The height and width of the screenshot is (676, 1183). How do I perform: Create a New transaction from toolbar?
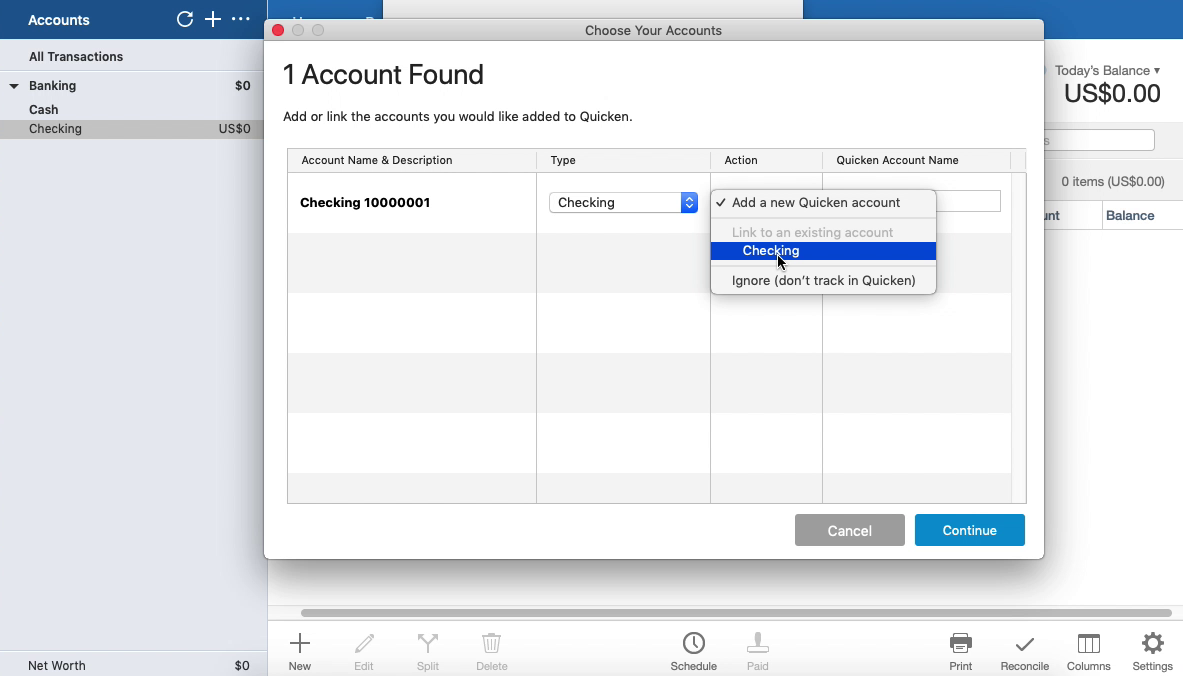pyautogui.click(x=300, y=652)
